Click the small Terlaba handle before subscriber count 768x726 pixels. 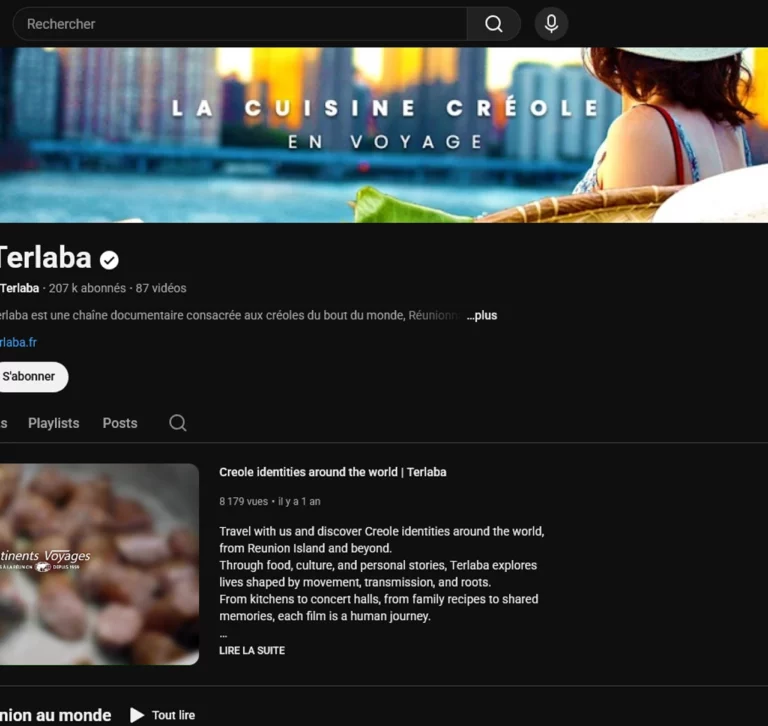point(19,288)
